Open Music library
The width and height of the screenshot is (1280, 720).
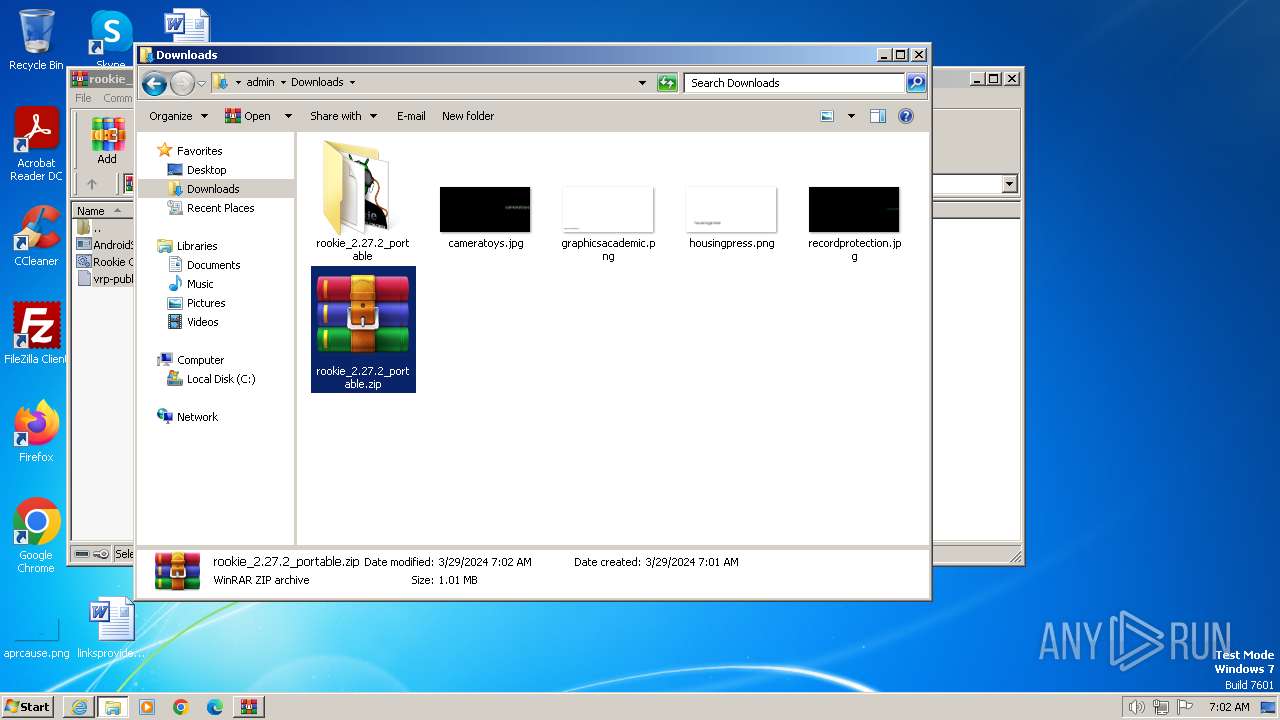pyautogui.click(x=200, y=284)
